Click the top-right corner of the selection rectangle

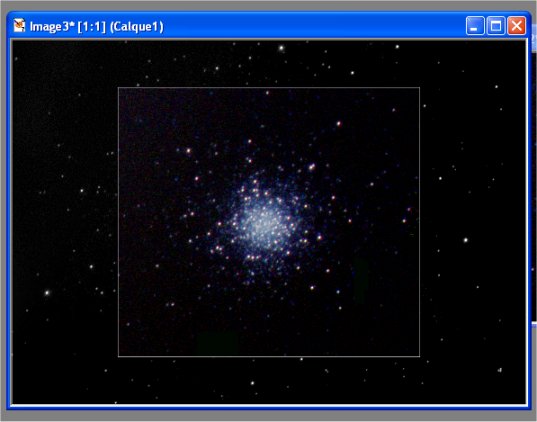coord(420,88)
